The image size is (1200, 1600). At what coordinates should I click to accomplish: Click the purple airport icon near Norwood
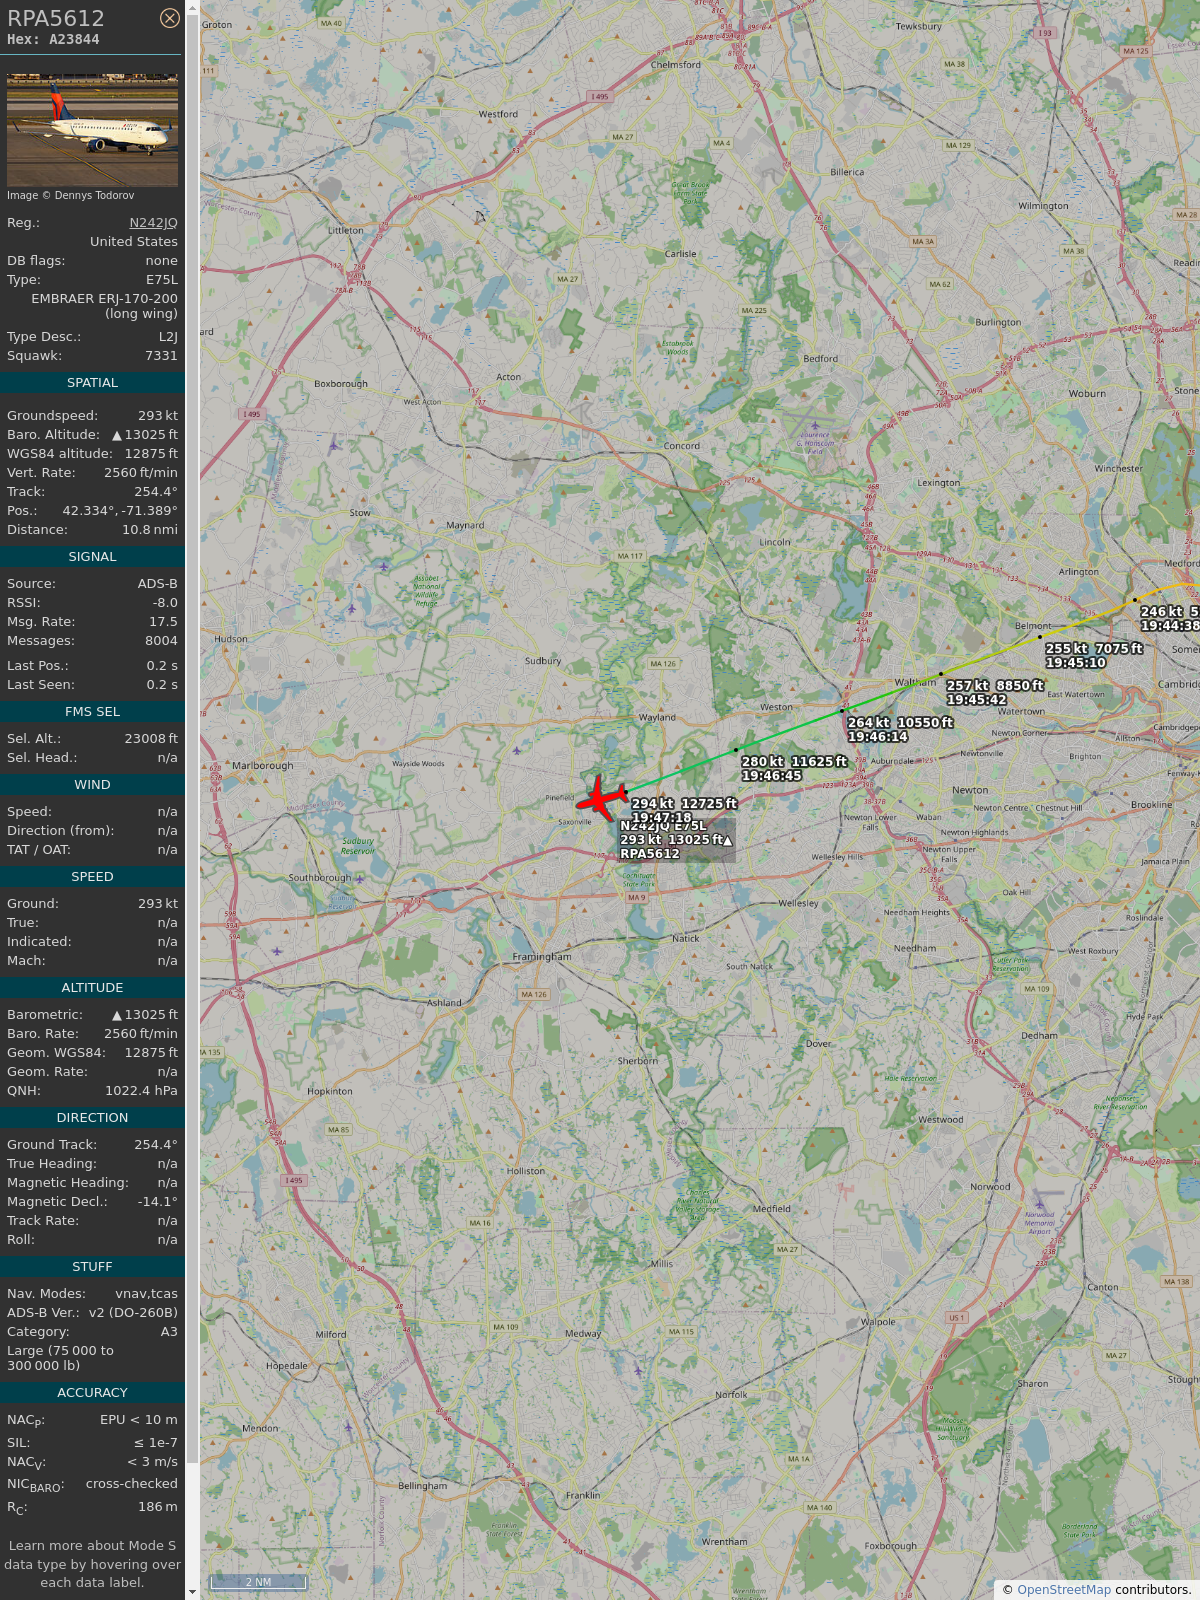pyautogui.click(x=1041, y=1203)
